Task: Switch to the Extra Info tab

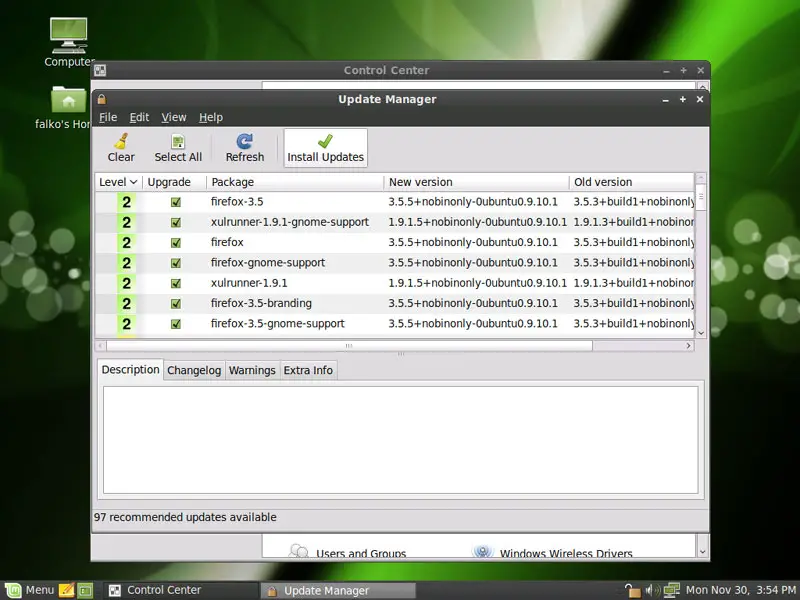Action: [308, 370]
